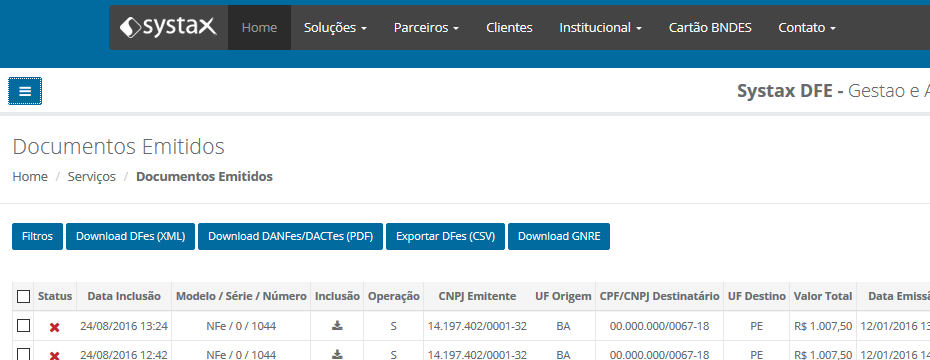This screenshot has height=360, width=930.
Task: Click the Download GNRE button
Action: point(559,236)
